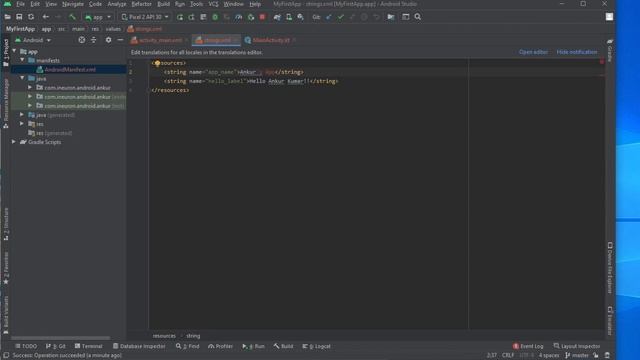Open the Event Log button
Viewport: 640px width, 360px height.
click(528, 346)
